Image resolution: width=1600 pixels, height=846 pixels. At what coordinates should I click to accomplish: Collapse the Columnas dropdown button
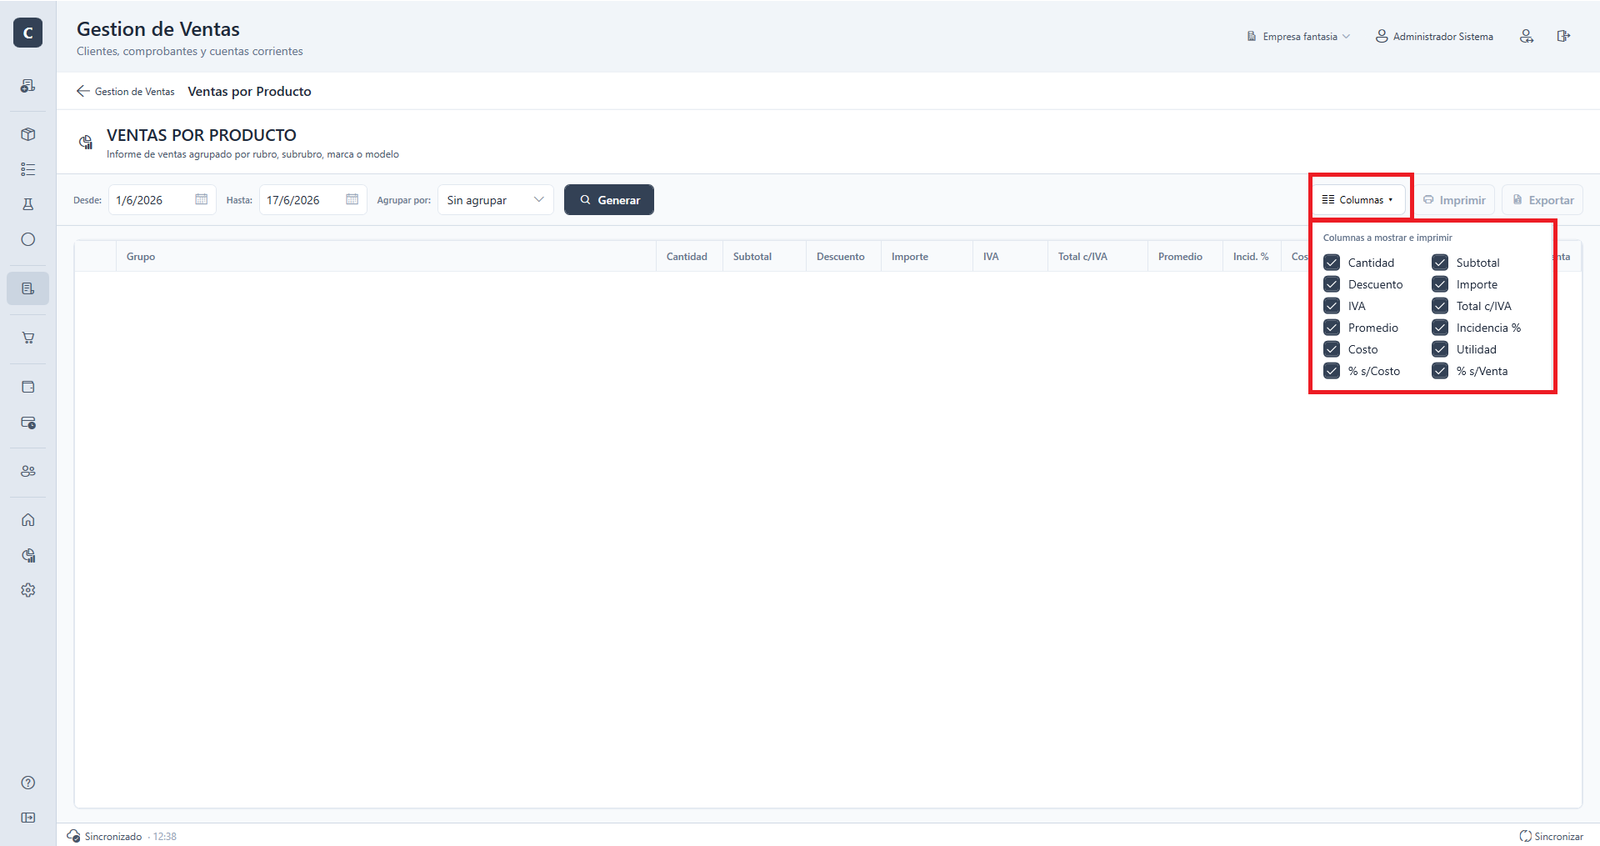(1358, 200)
